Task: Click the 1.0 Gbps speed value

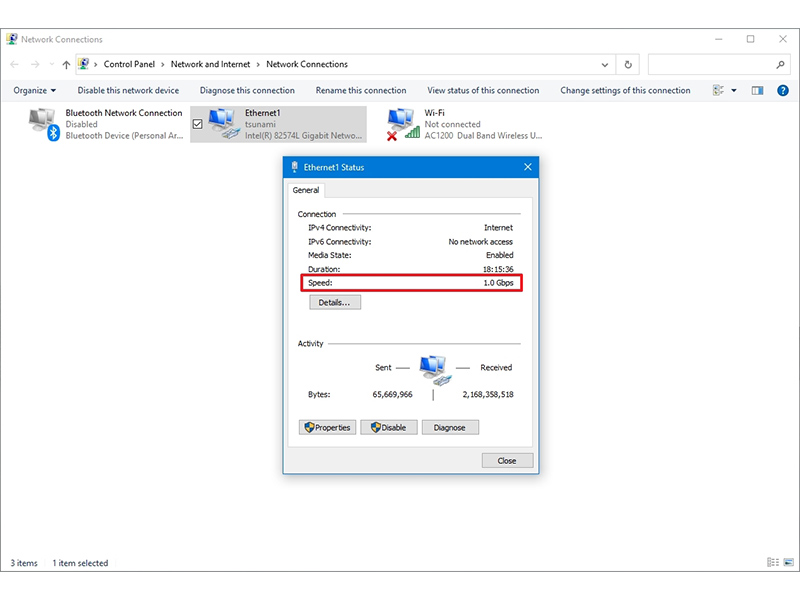Action: click(498, 283)
